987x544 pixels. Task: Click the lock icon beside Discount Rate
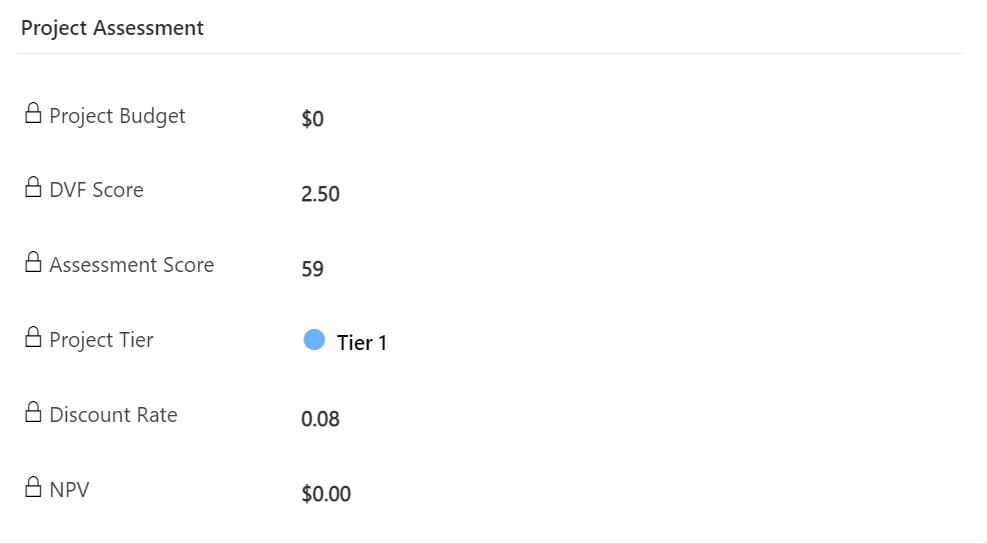point(34,413)
